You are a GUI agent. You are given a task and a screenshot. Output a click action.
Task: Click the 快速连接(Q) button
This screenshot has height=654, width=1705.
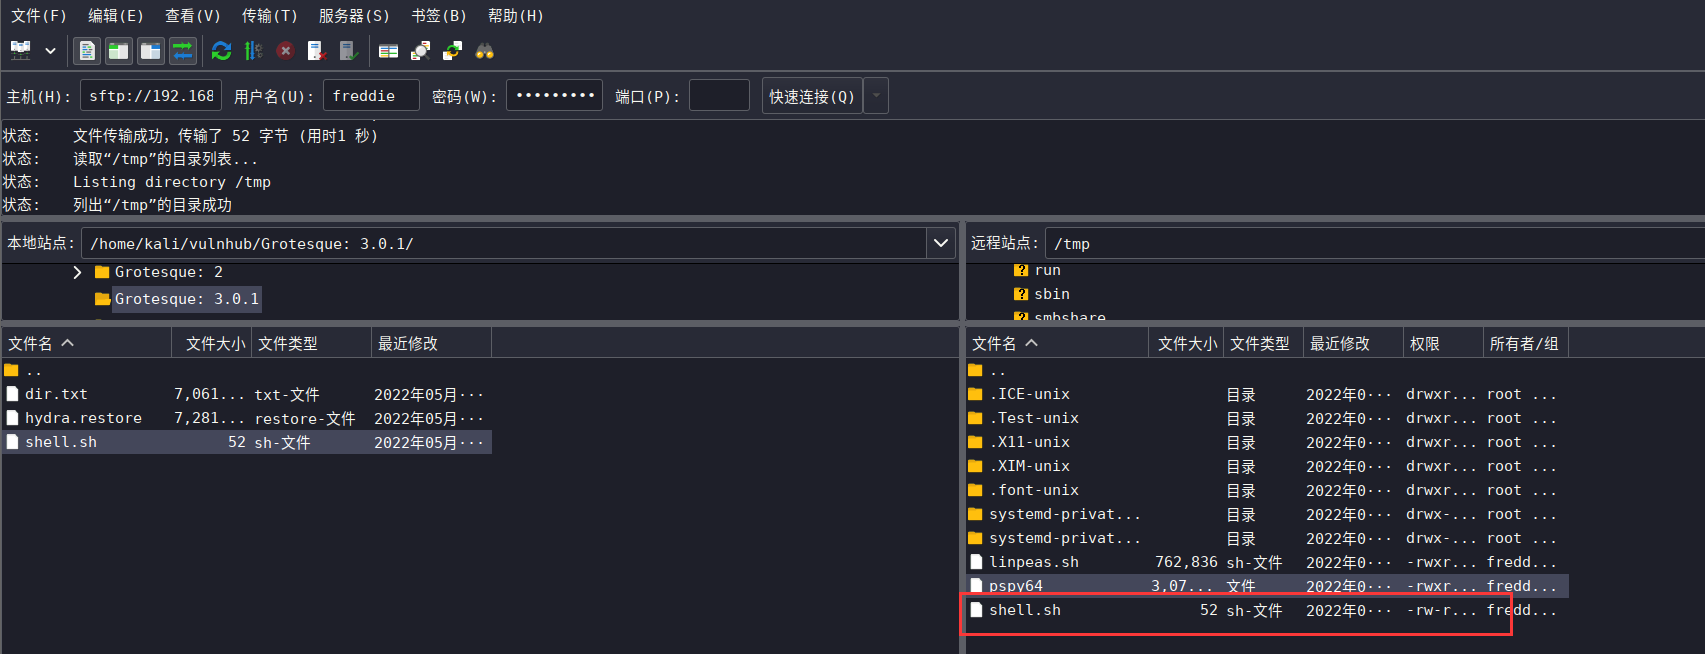click(812, 96)
